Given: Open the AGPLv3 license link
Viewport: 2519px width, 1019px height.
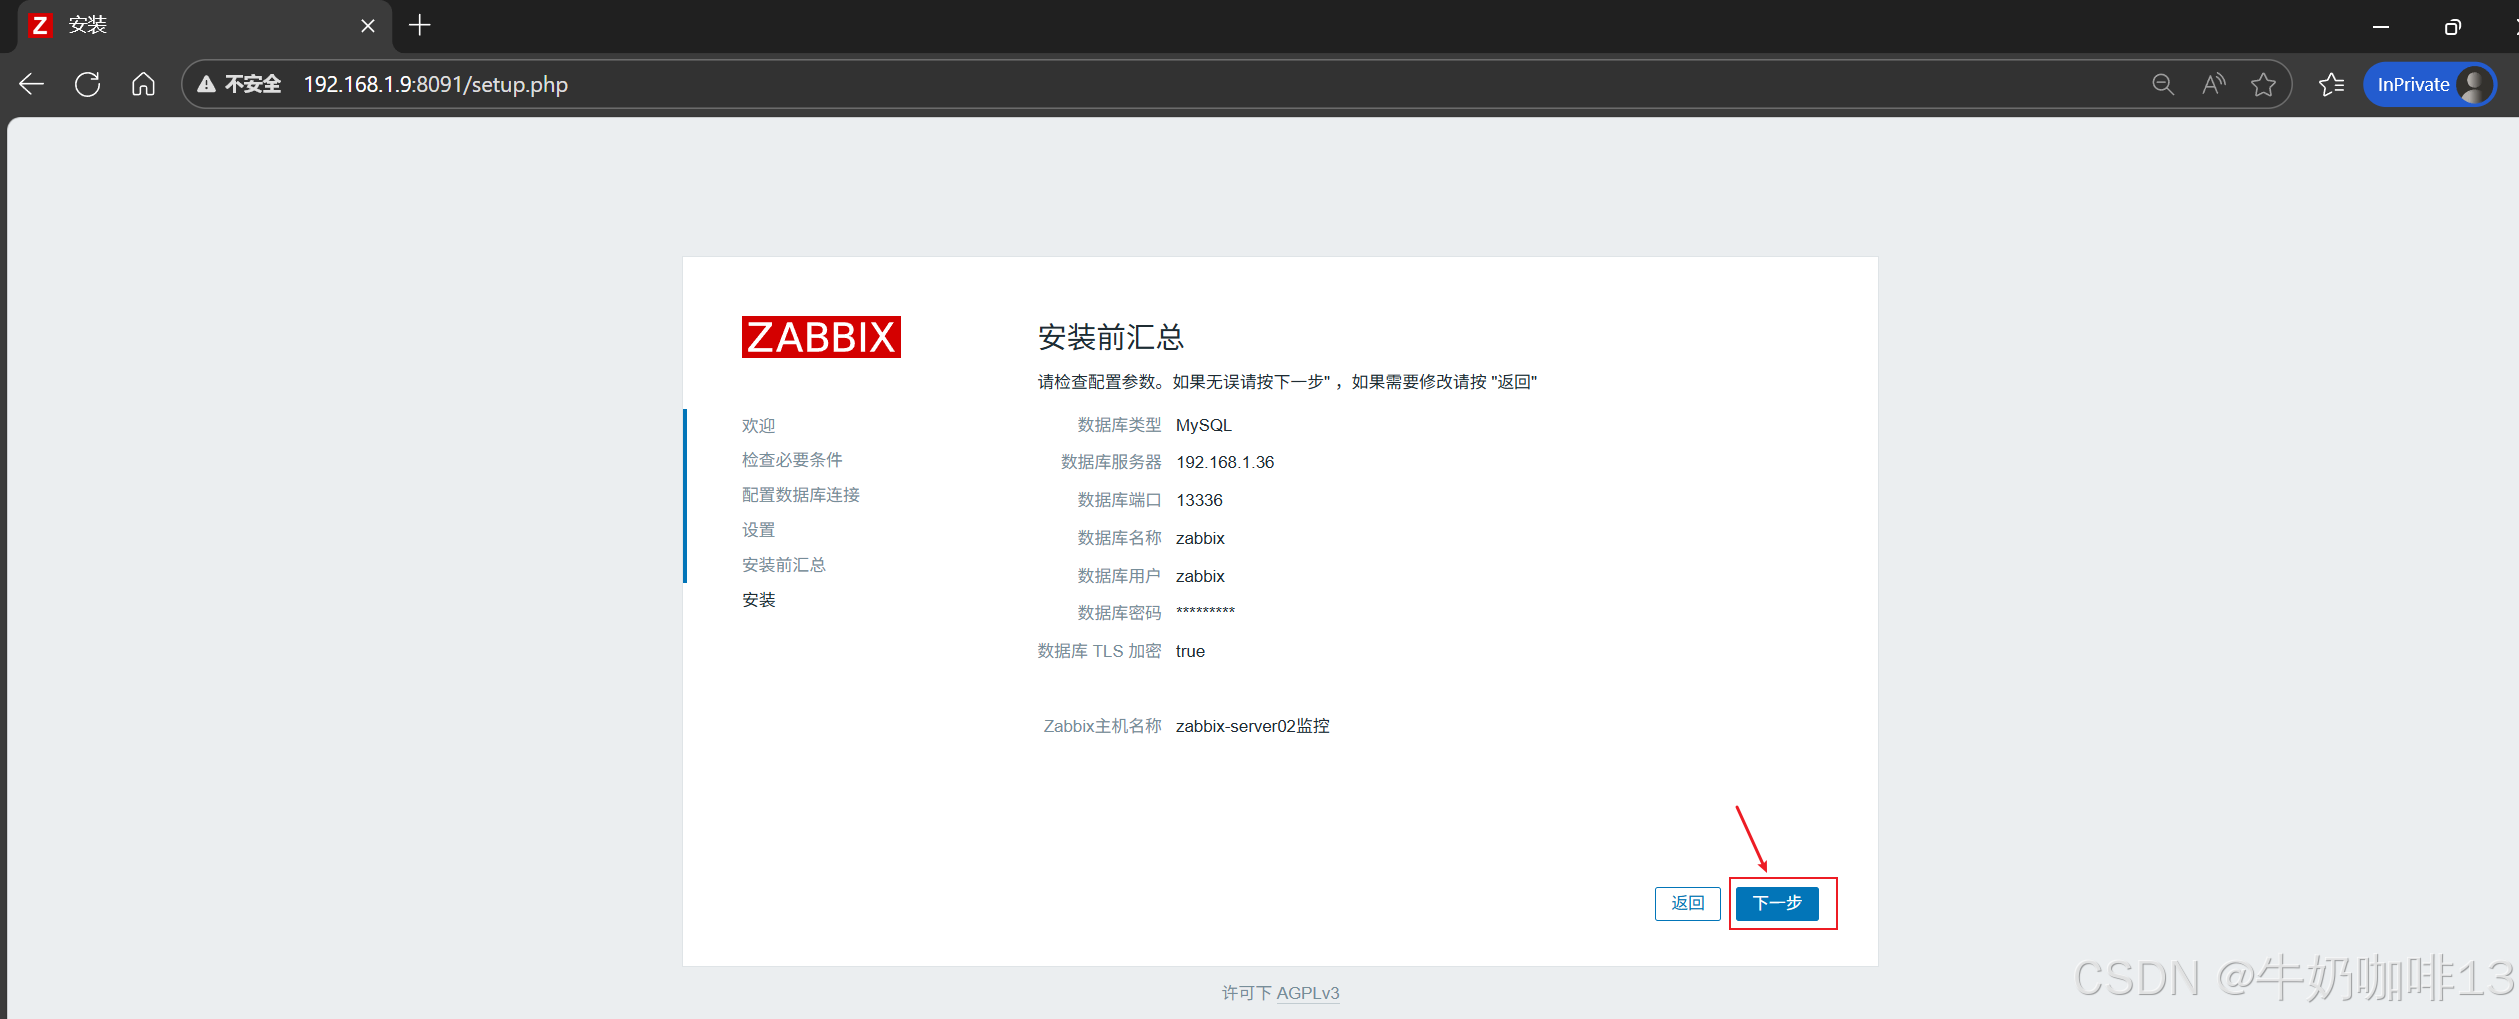Looking at the screenshot, I should pos(1308,993).
